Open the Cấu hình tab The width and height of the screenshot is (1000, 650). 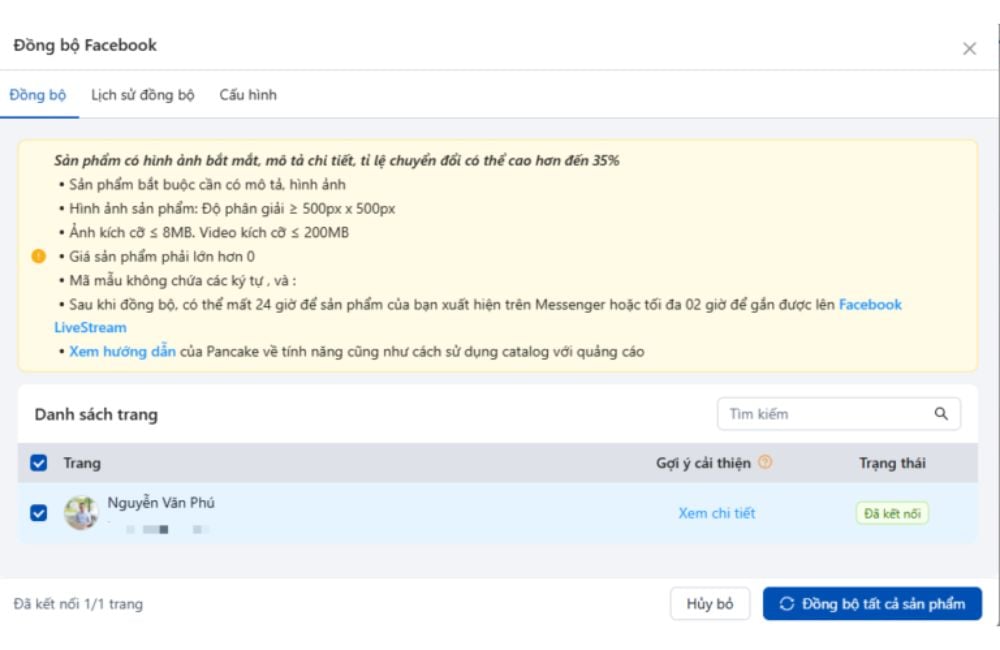point(248,95)
